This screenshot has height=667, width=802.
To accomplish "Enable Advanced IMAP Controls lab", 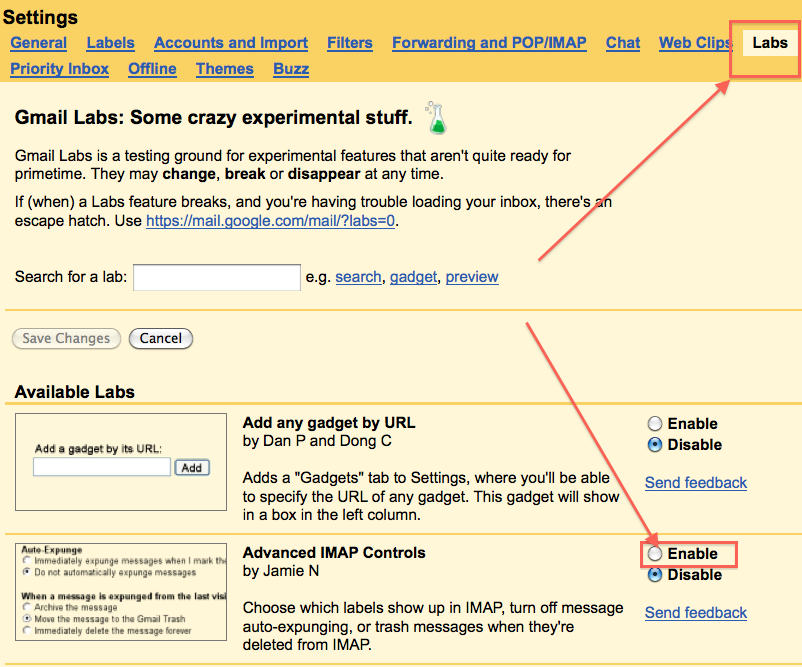I will tap(655, 553).
